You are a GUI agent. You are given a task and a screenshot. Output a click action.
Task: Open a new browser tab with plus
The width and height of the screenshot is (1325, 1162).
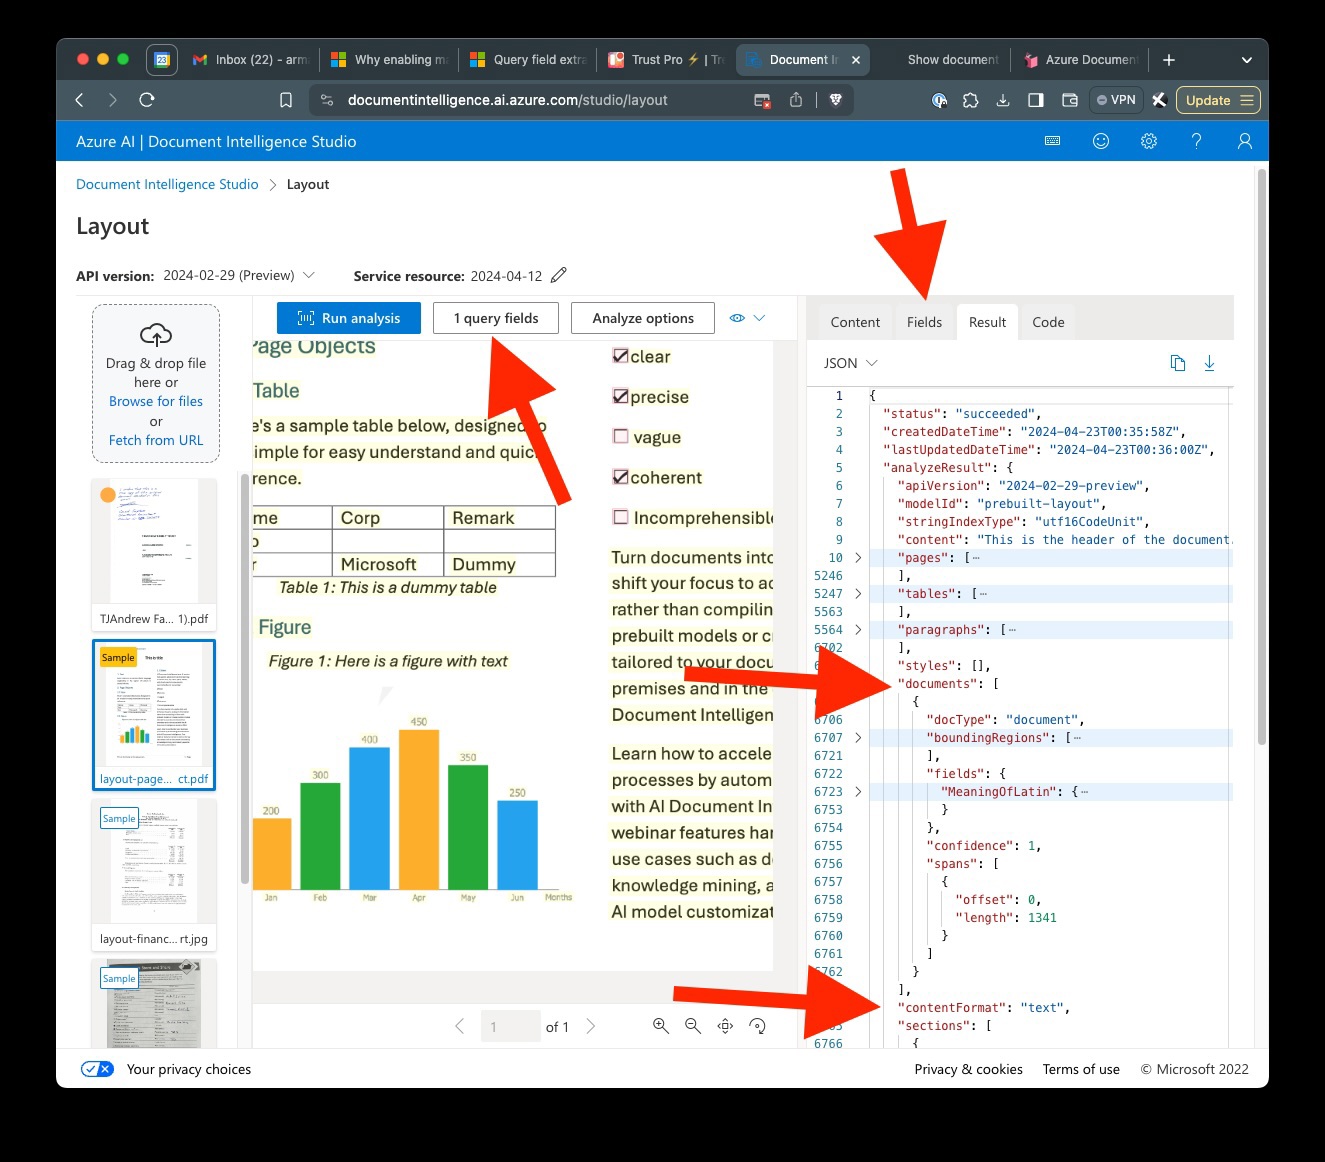pos(1169,60)
